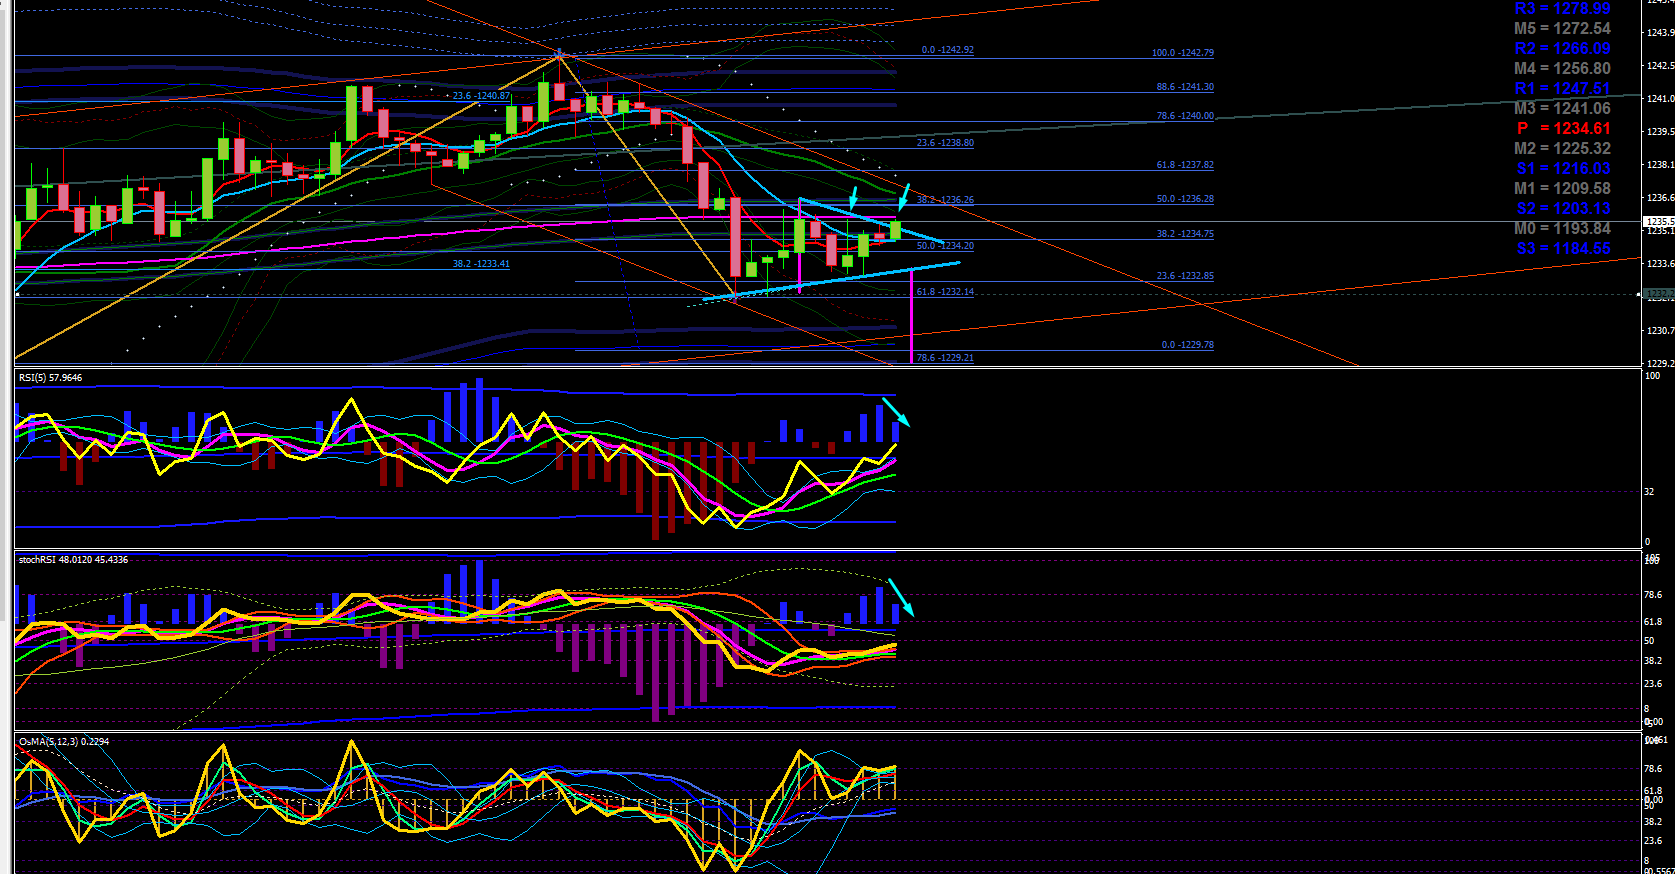Select the M5 = 1272.54 pivot label
The height and width of the screenshot is (874, 1675).
1562,28
